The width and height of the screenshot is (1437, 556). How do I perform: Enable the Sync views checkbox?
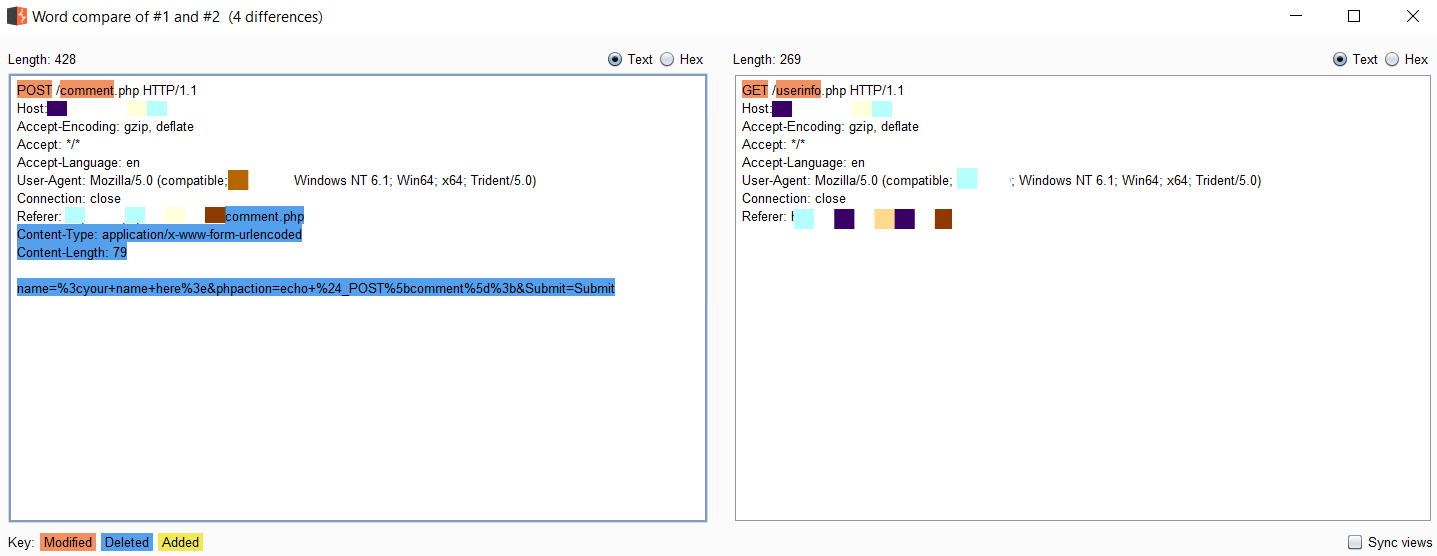[x=1355, y=542]
